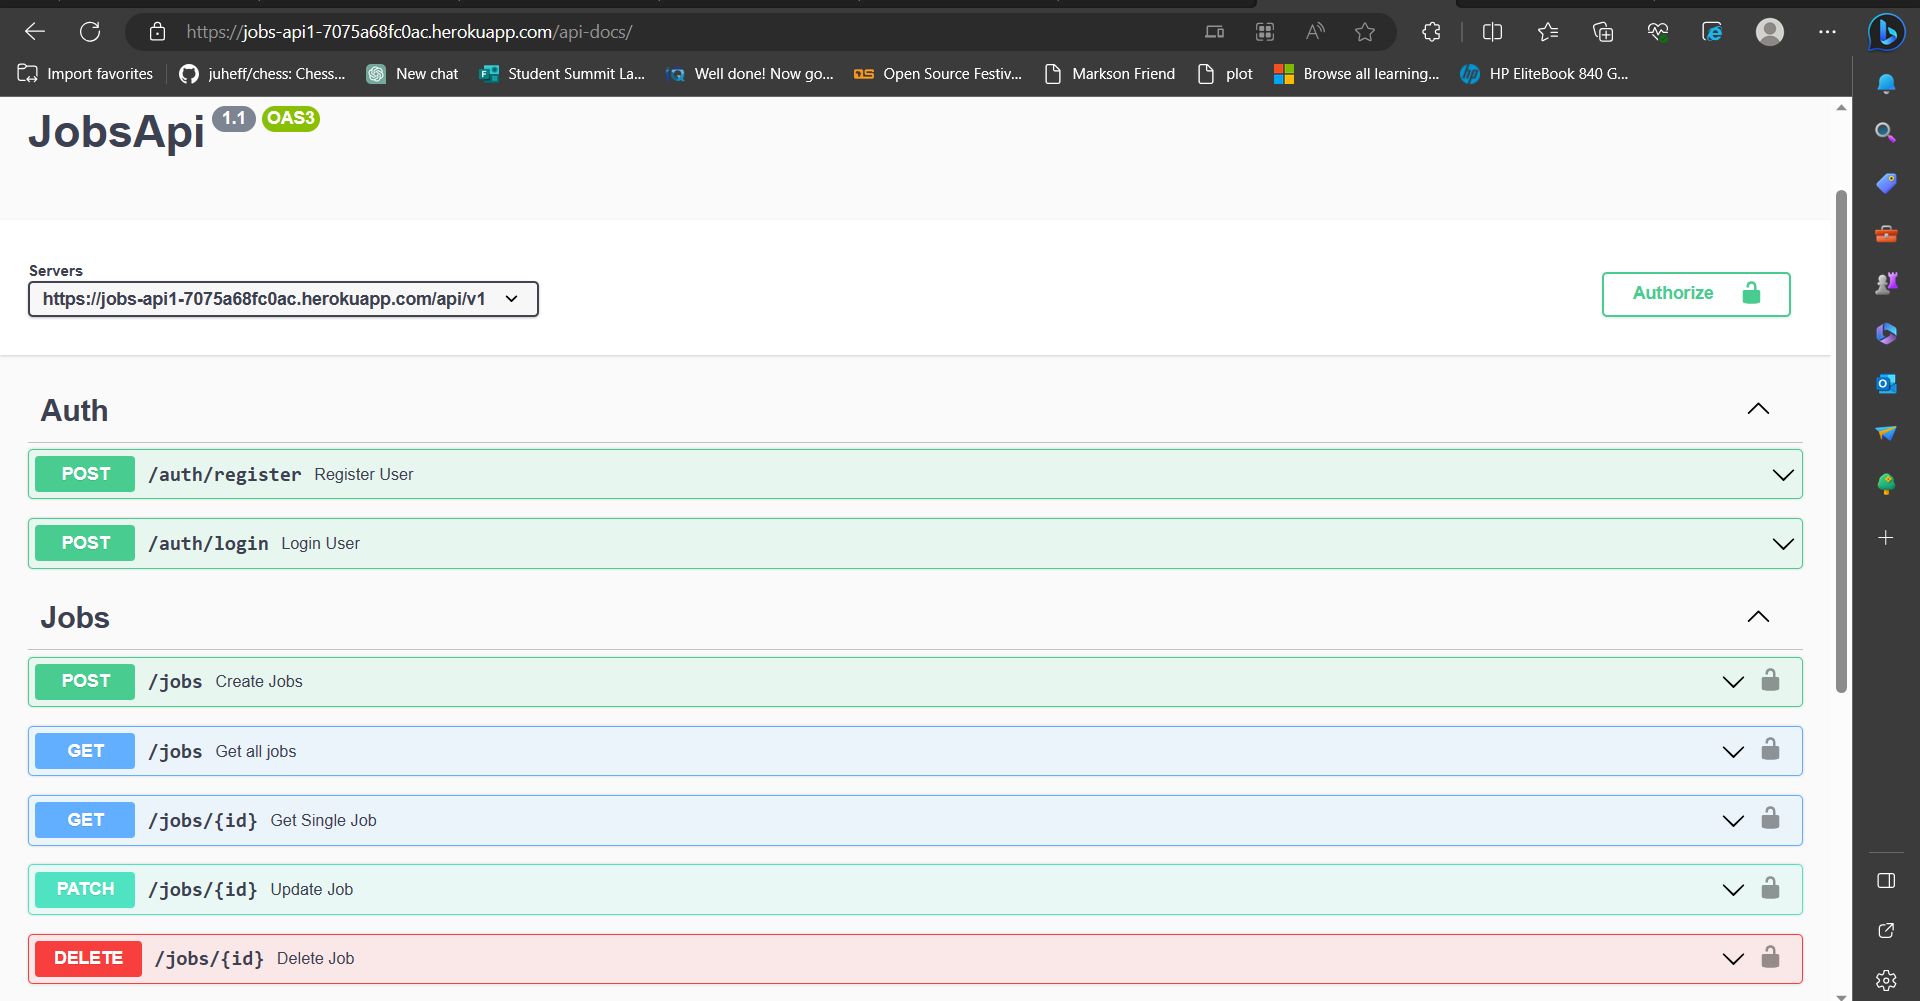Screen dimensions: 1920x1001
Task: Expand Update Job endpoint arrow
Action: coord(1733,890)
